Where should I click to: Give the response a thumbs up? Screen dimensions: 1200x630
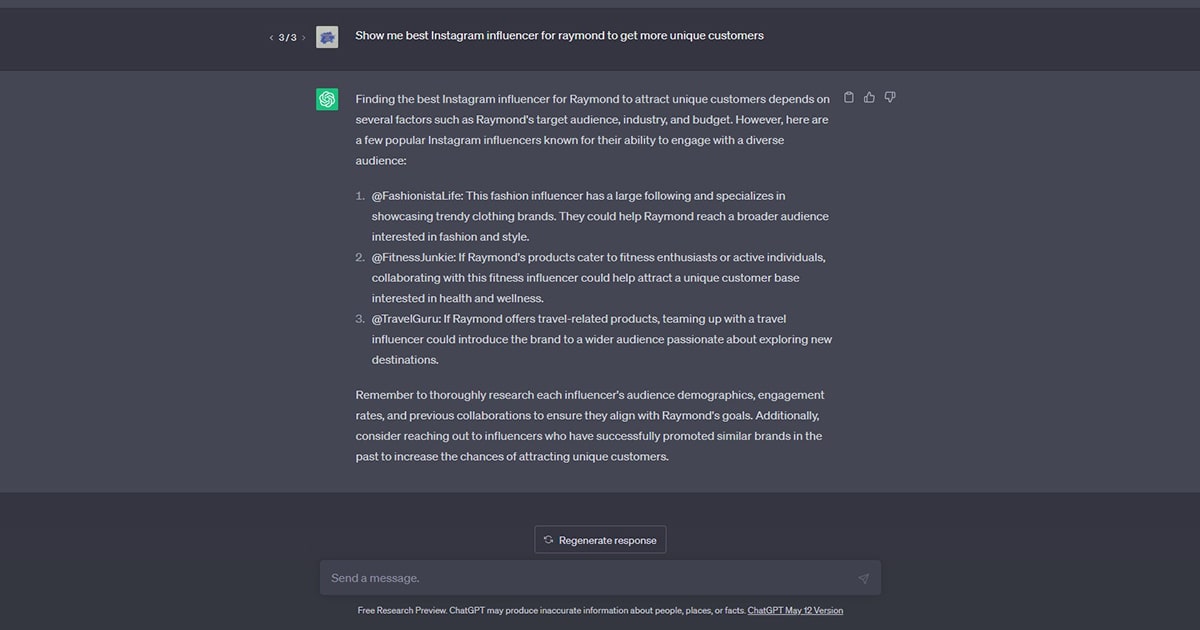pyautogui.click(x=869, y=97)
